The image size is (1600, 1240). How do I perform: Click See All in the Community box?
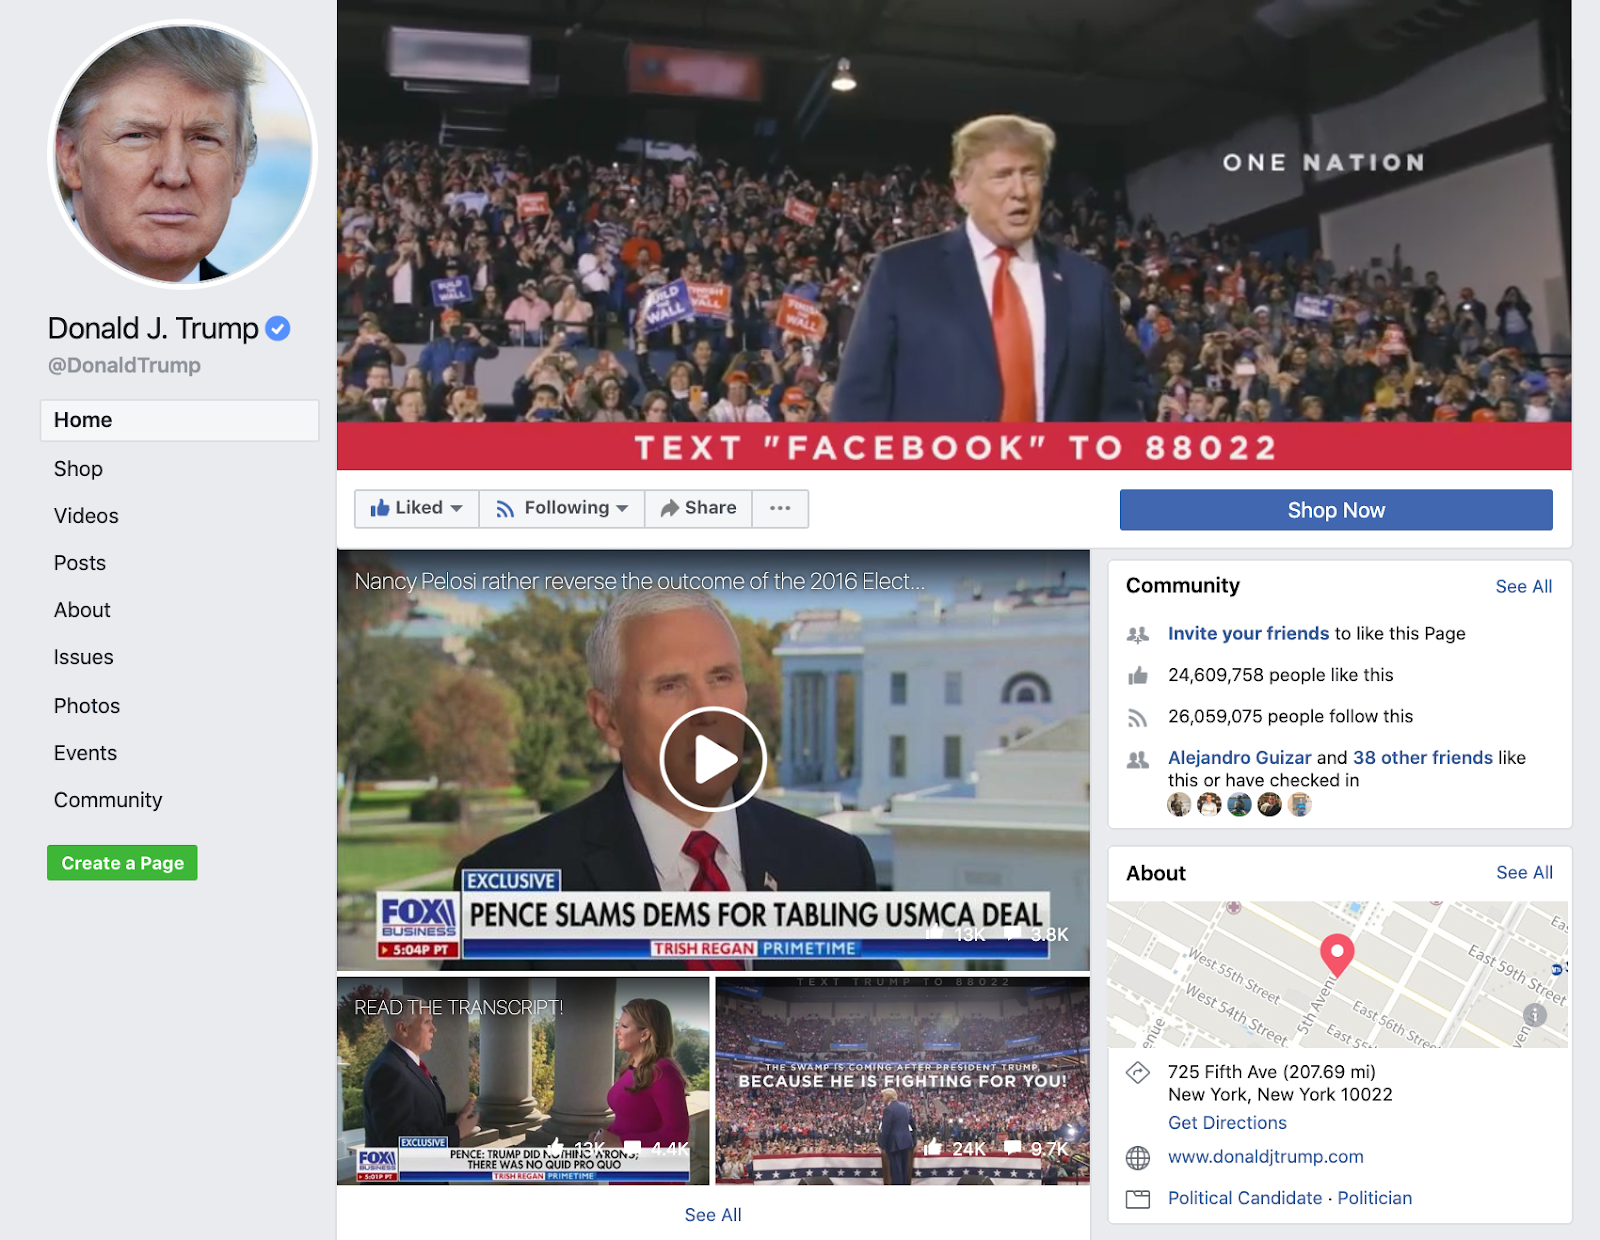[1524, 587]
